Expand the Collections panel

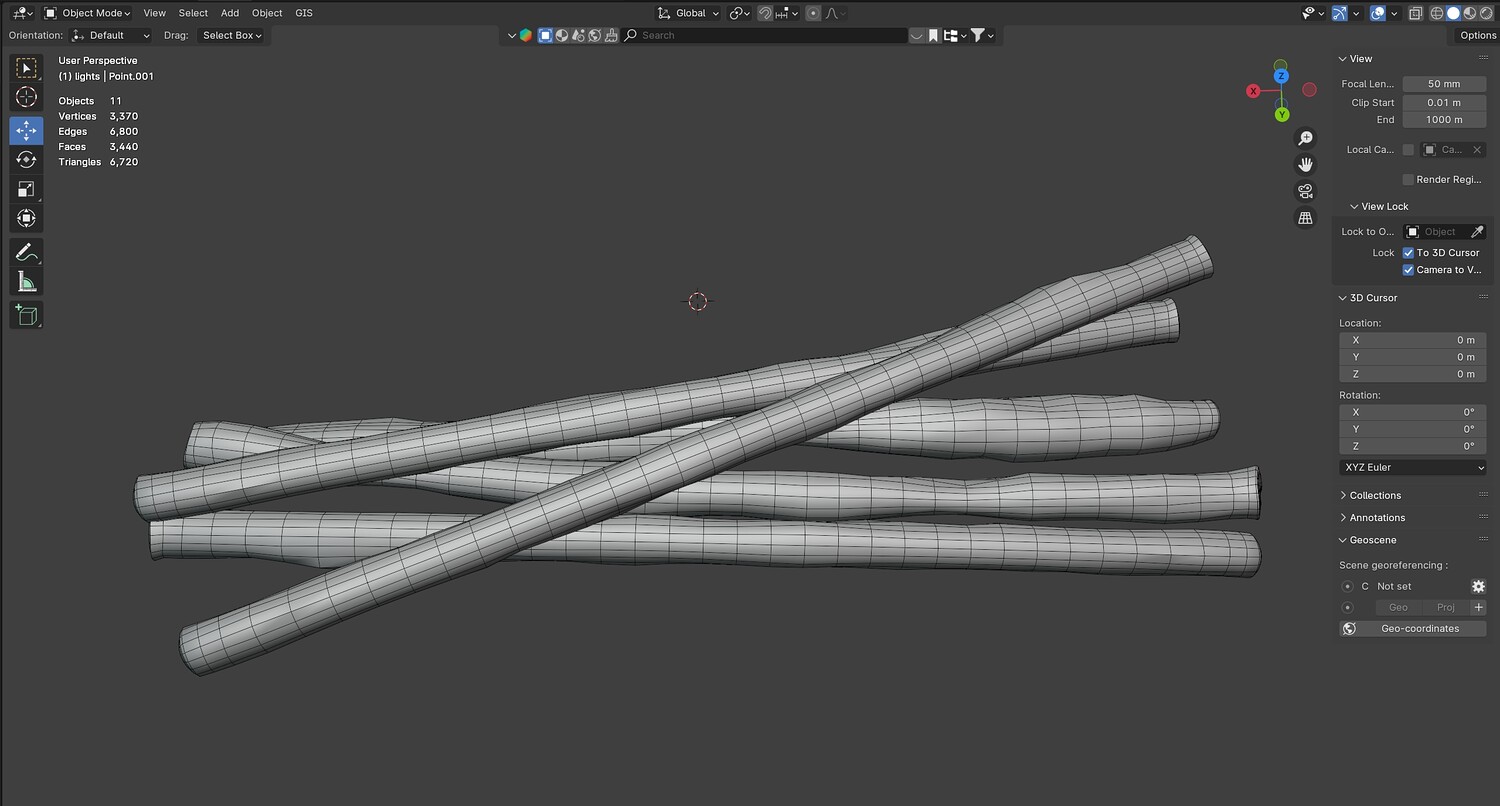tap(1375, 496)
